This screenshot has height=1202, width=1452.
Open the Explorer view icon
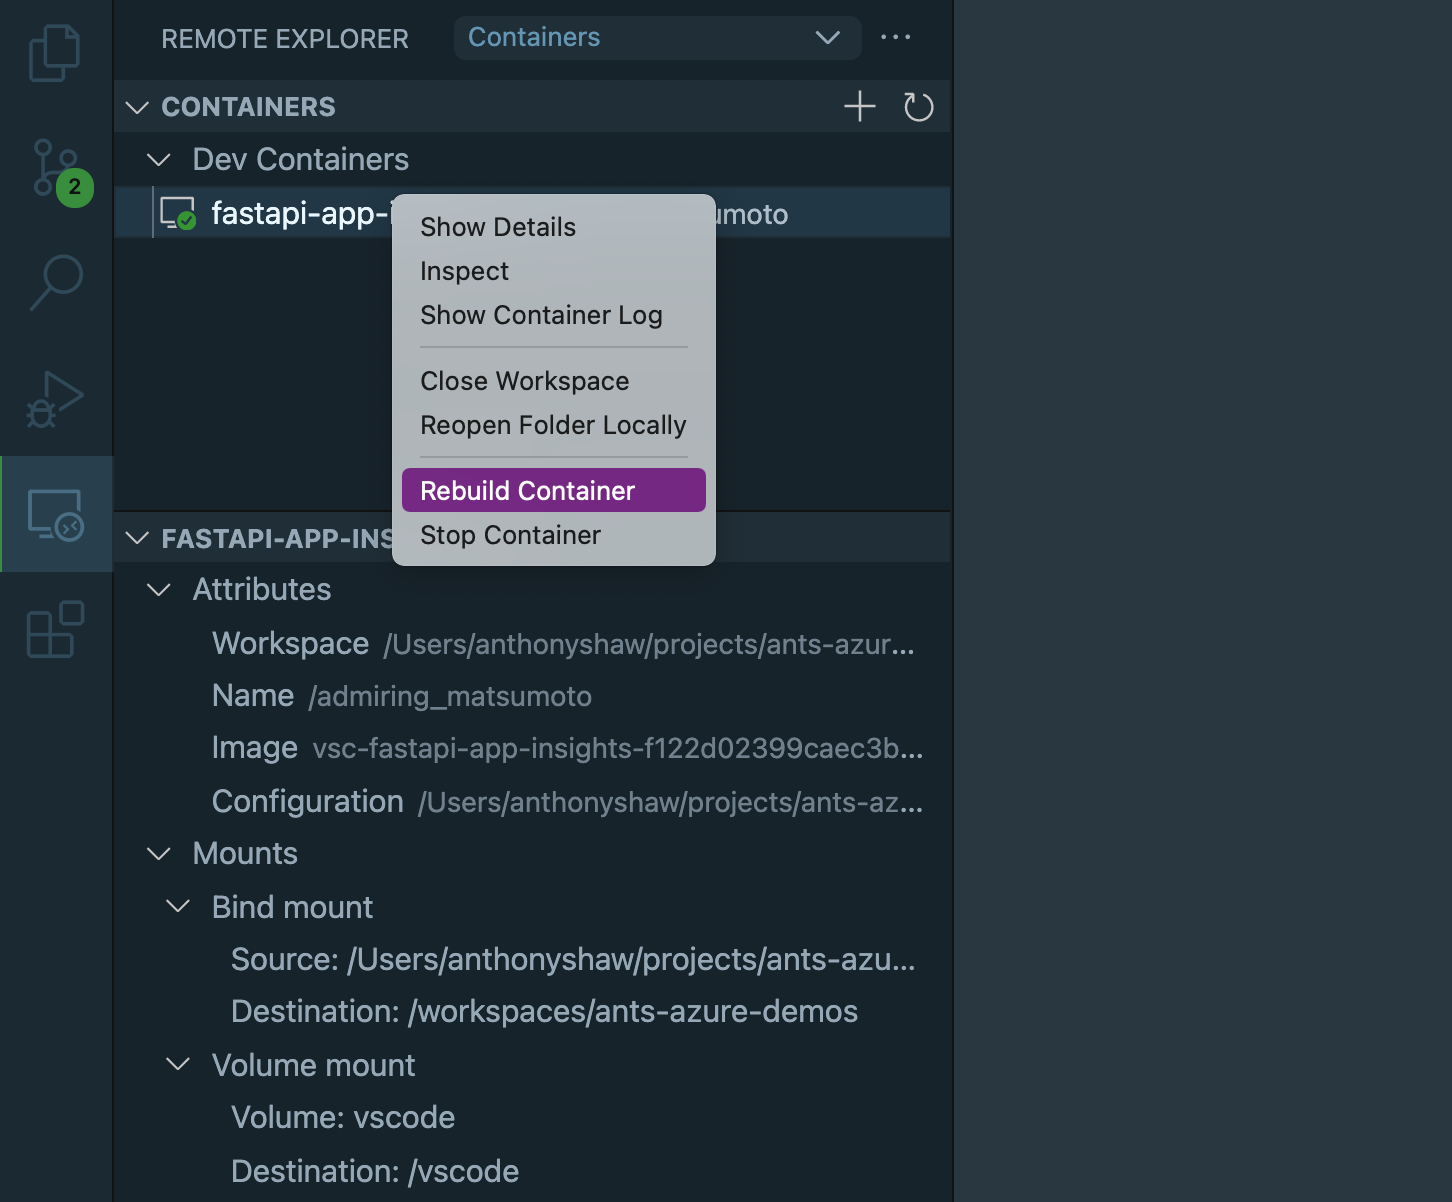tap(55, 52)
